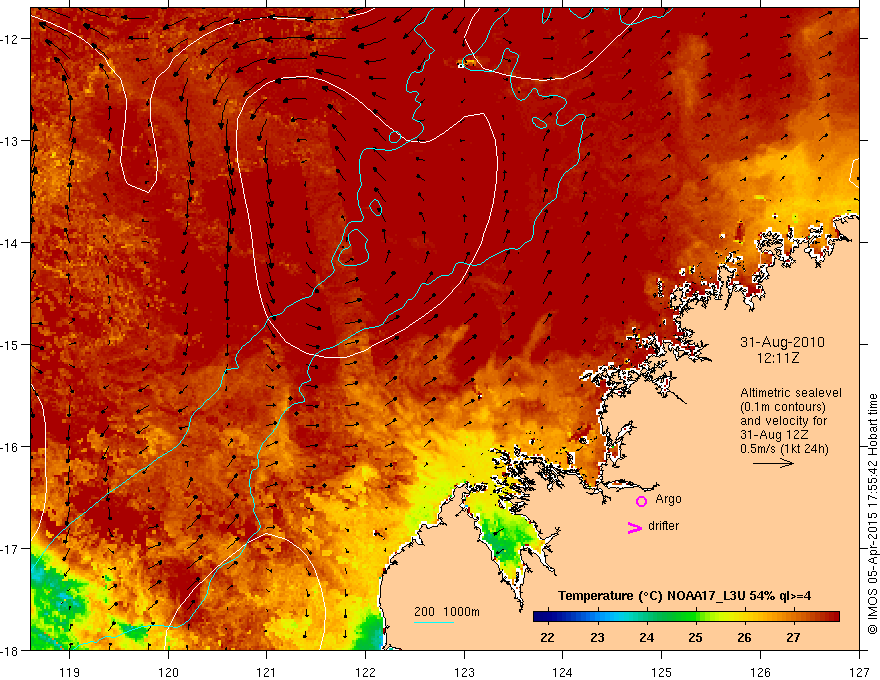Click the latitude axis label -18
This screenshot has width=880, height=680.
[x=11, y=651]
